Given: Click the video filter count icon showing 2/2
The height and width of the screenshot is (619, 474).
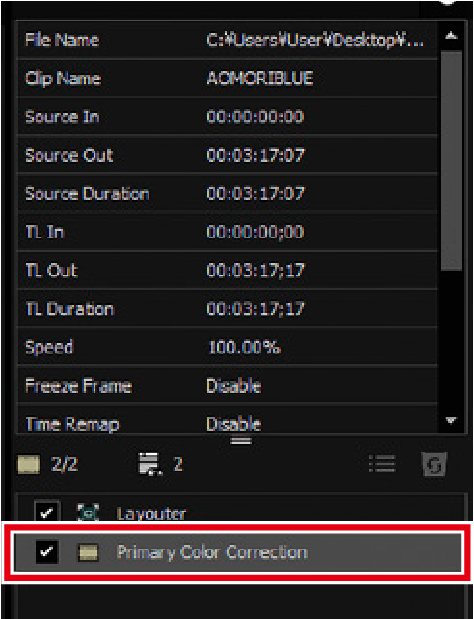Looking at the screenshot, I should click(29, 464).
